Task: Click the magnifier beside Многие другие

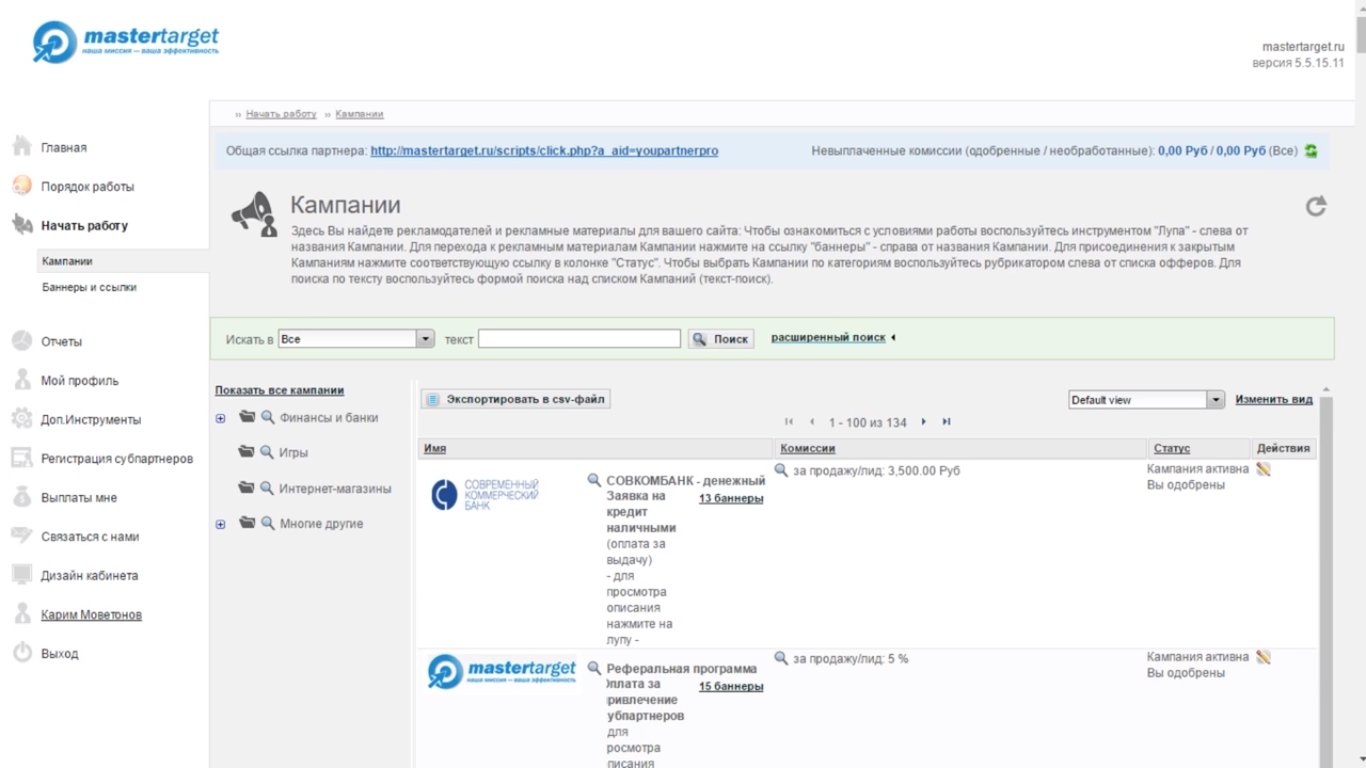Action: (x=267, y=523)
